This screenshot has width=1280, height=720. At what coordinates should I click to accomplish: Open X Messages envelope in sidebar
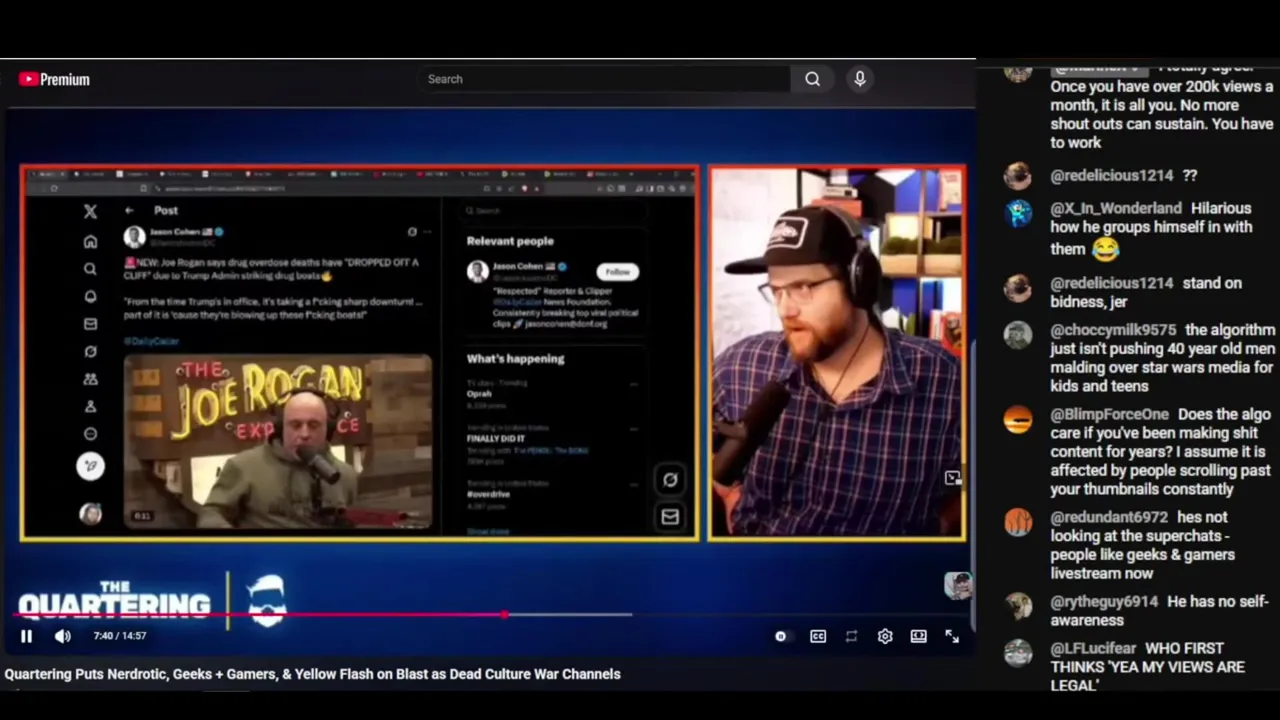coord(90,324)
